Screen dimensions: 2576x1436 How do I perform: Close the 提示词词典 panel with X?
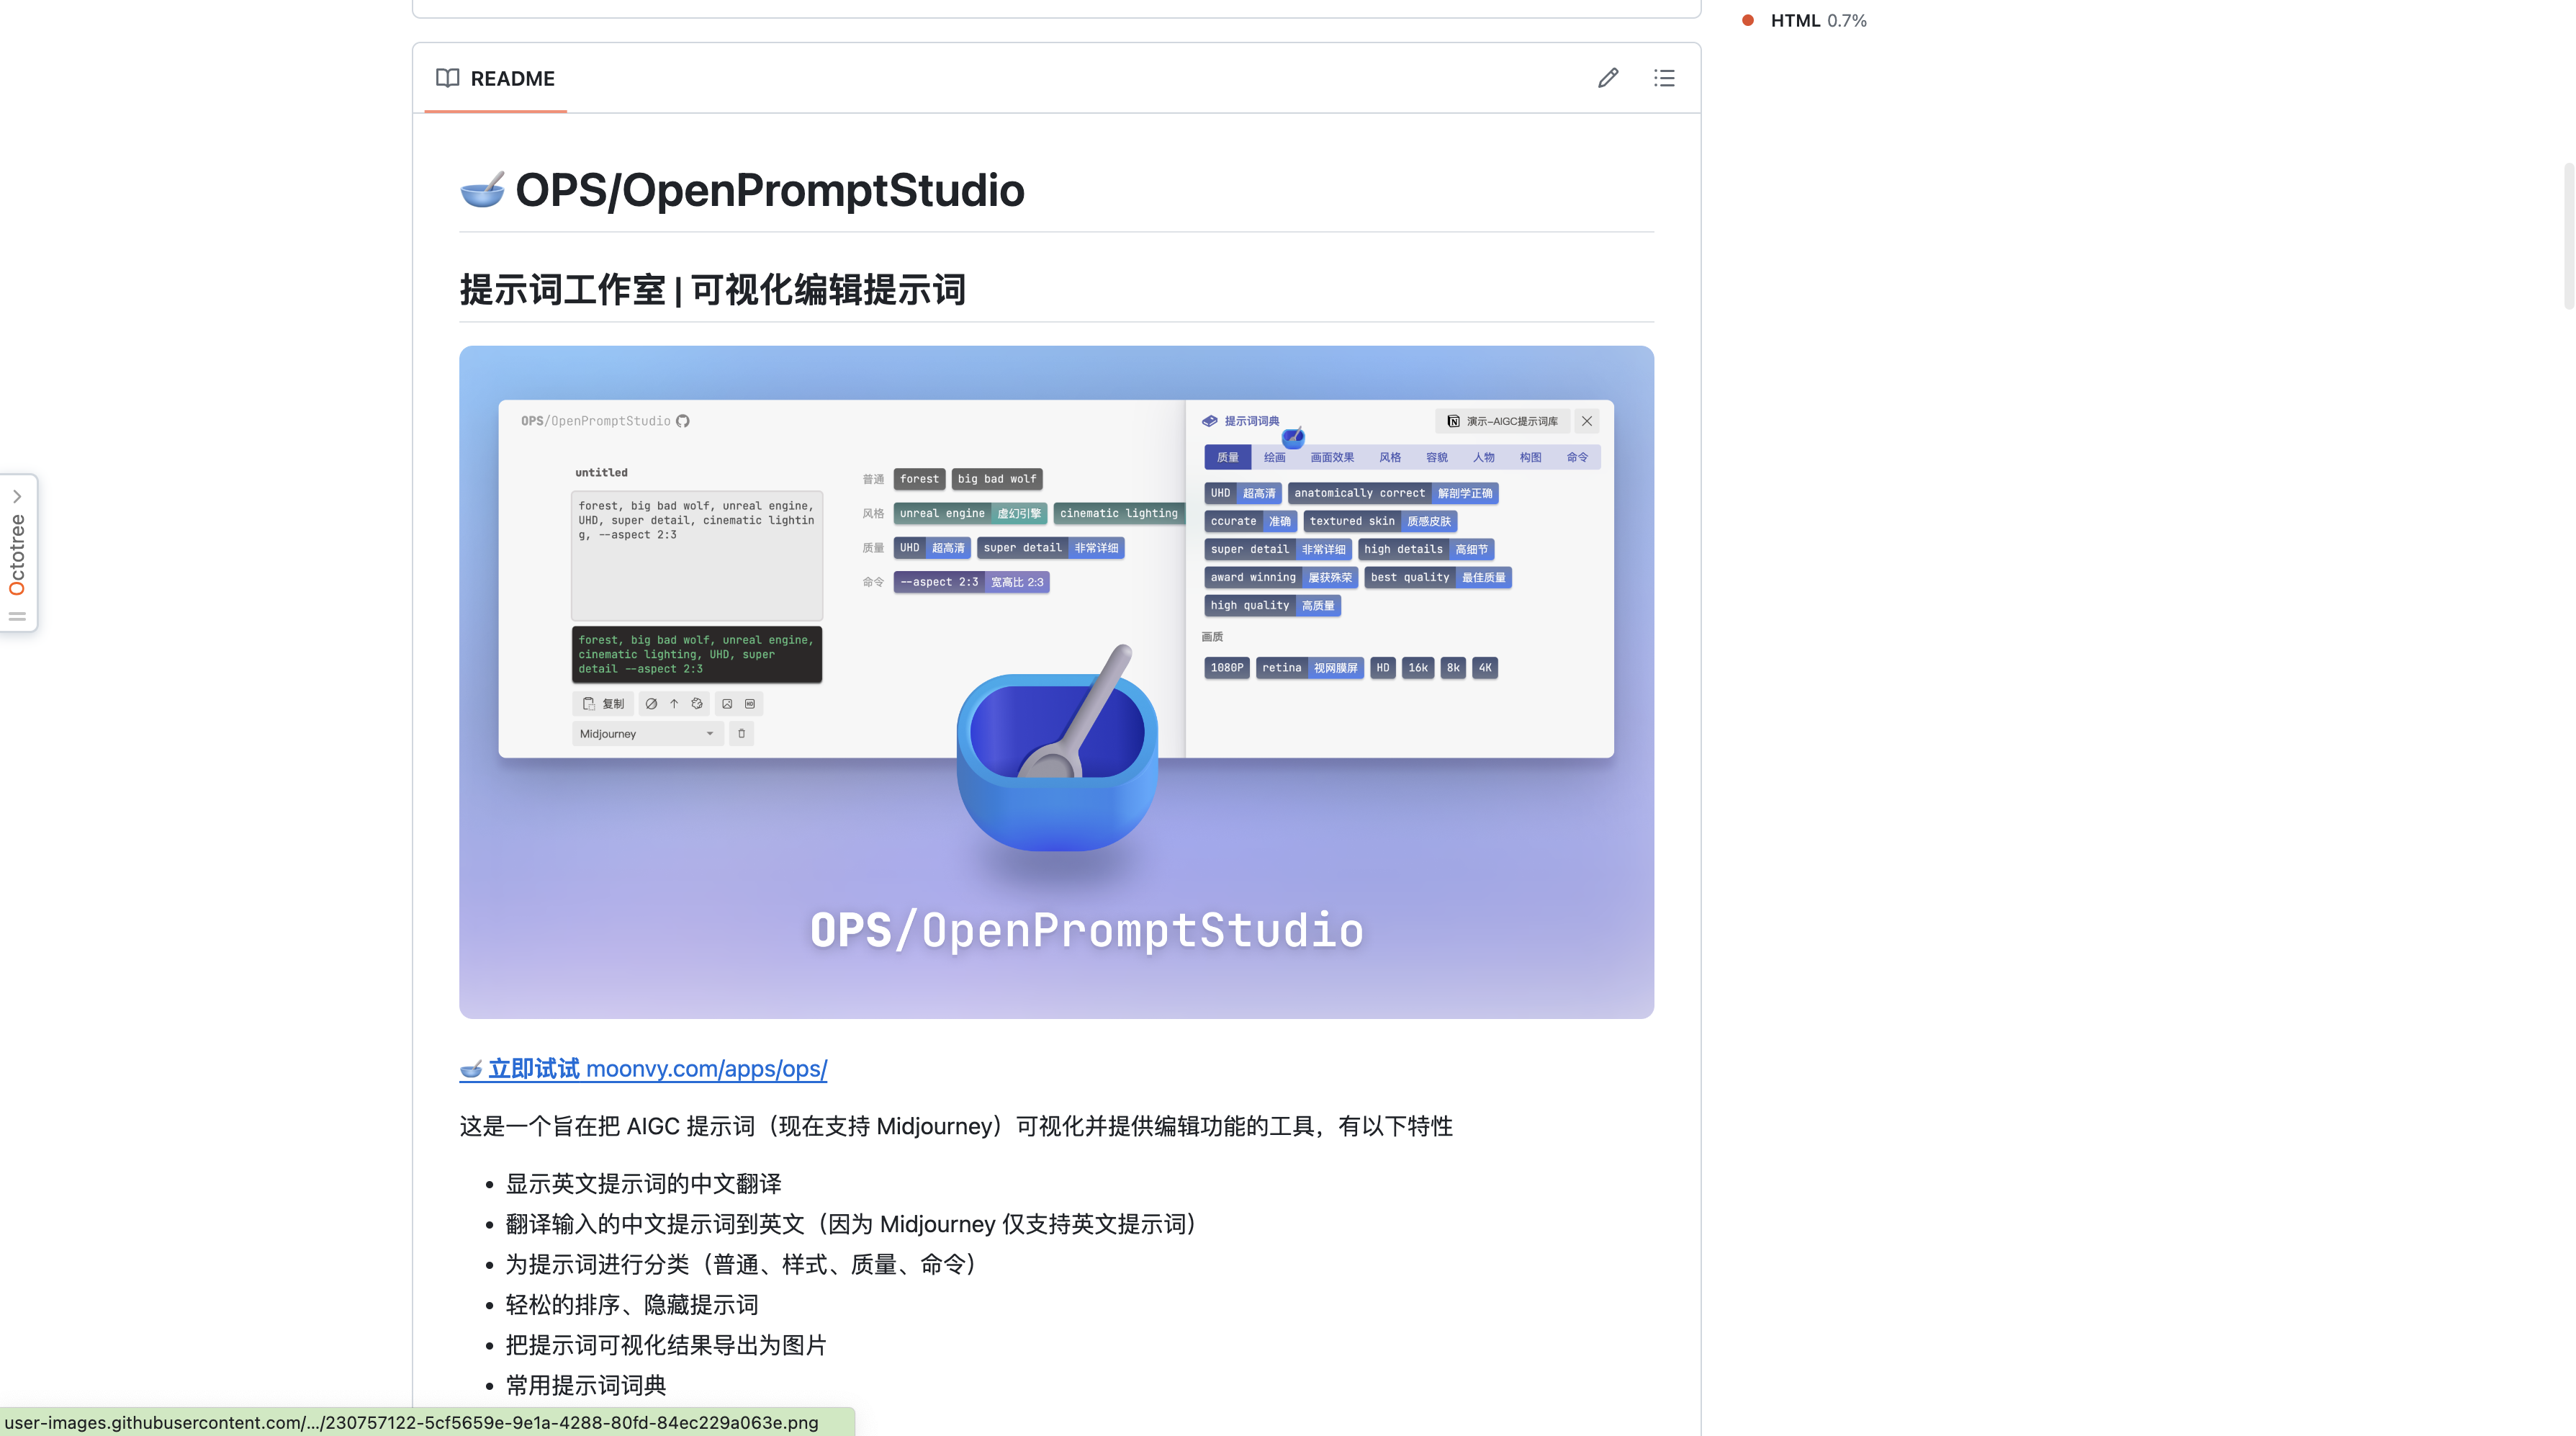[1587, 421]
